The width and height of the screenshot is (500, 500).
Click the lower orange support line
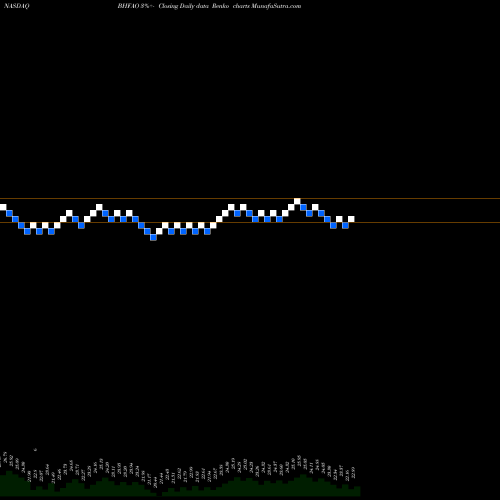[250, 222]
